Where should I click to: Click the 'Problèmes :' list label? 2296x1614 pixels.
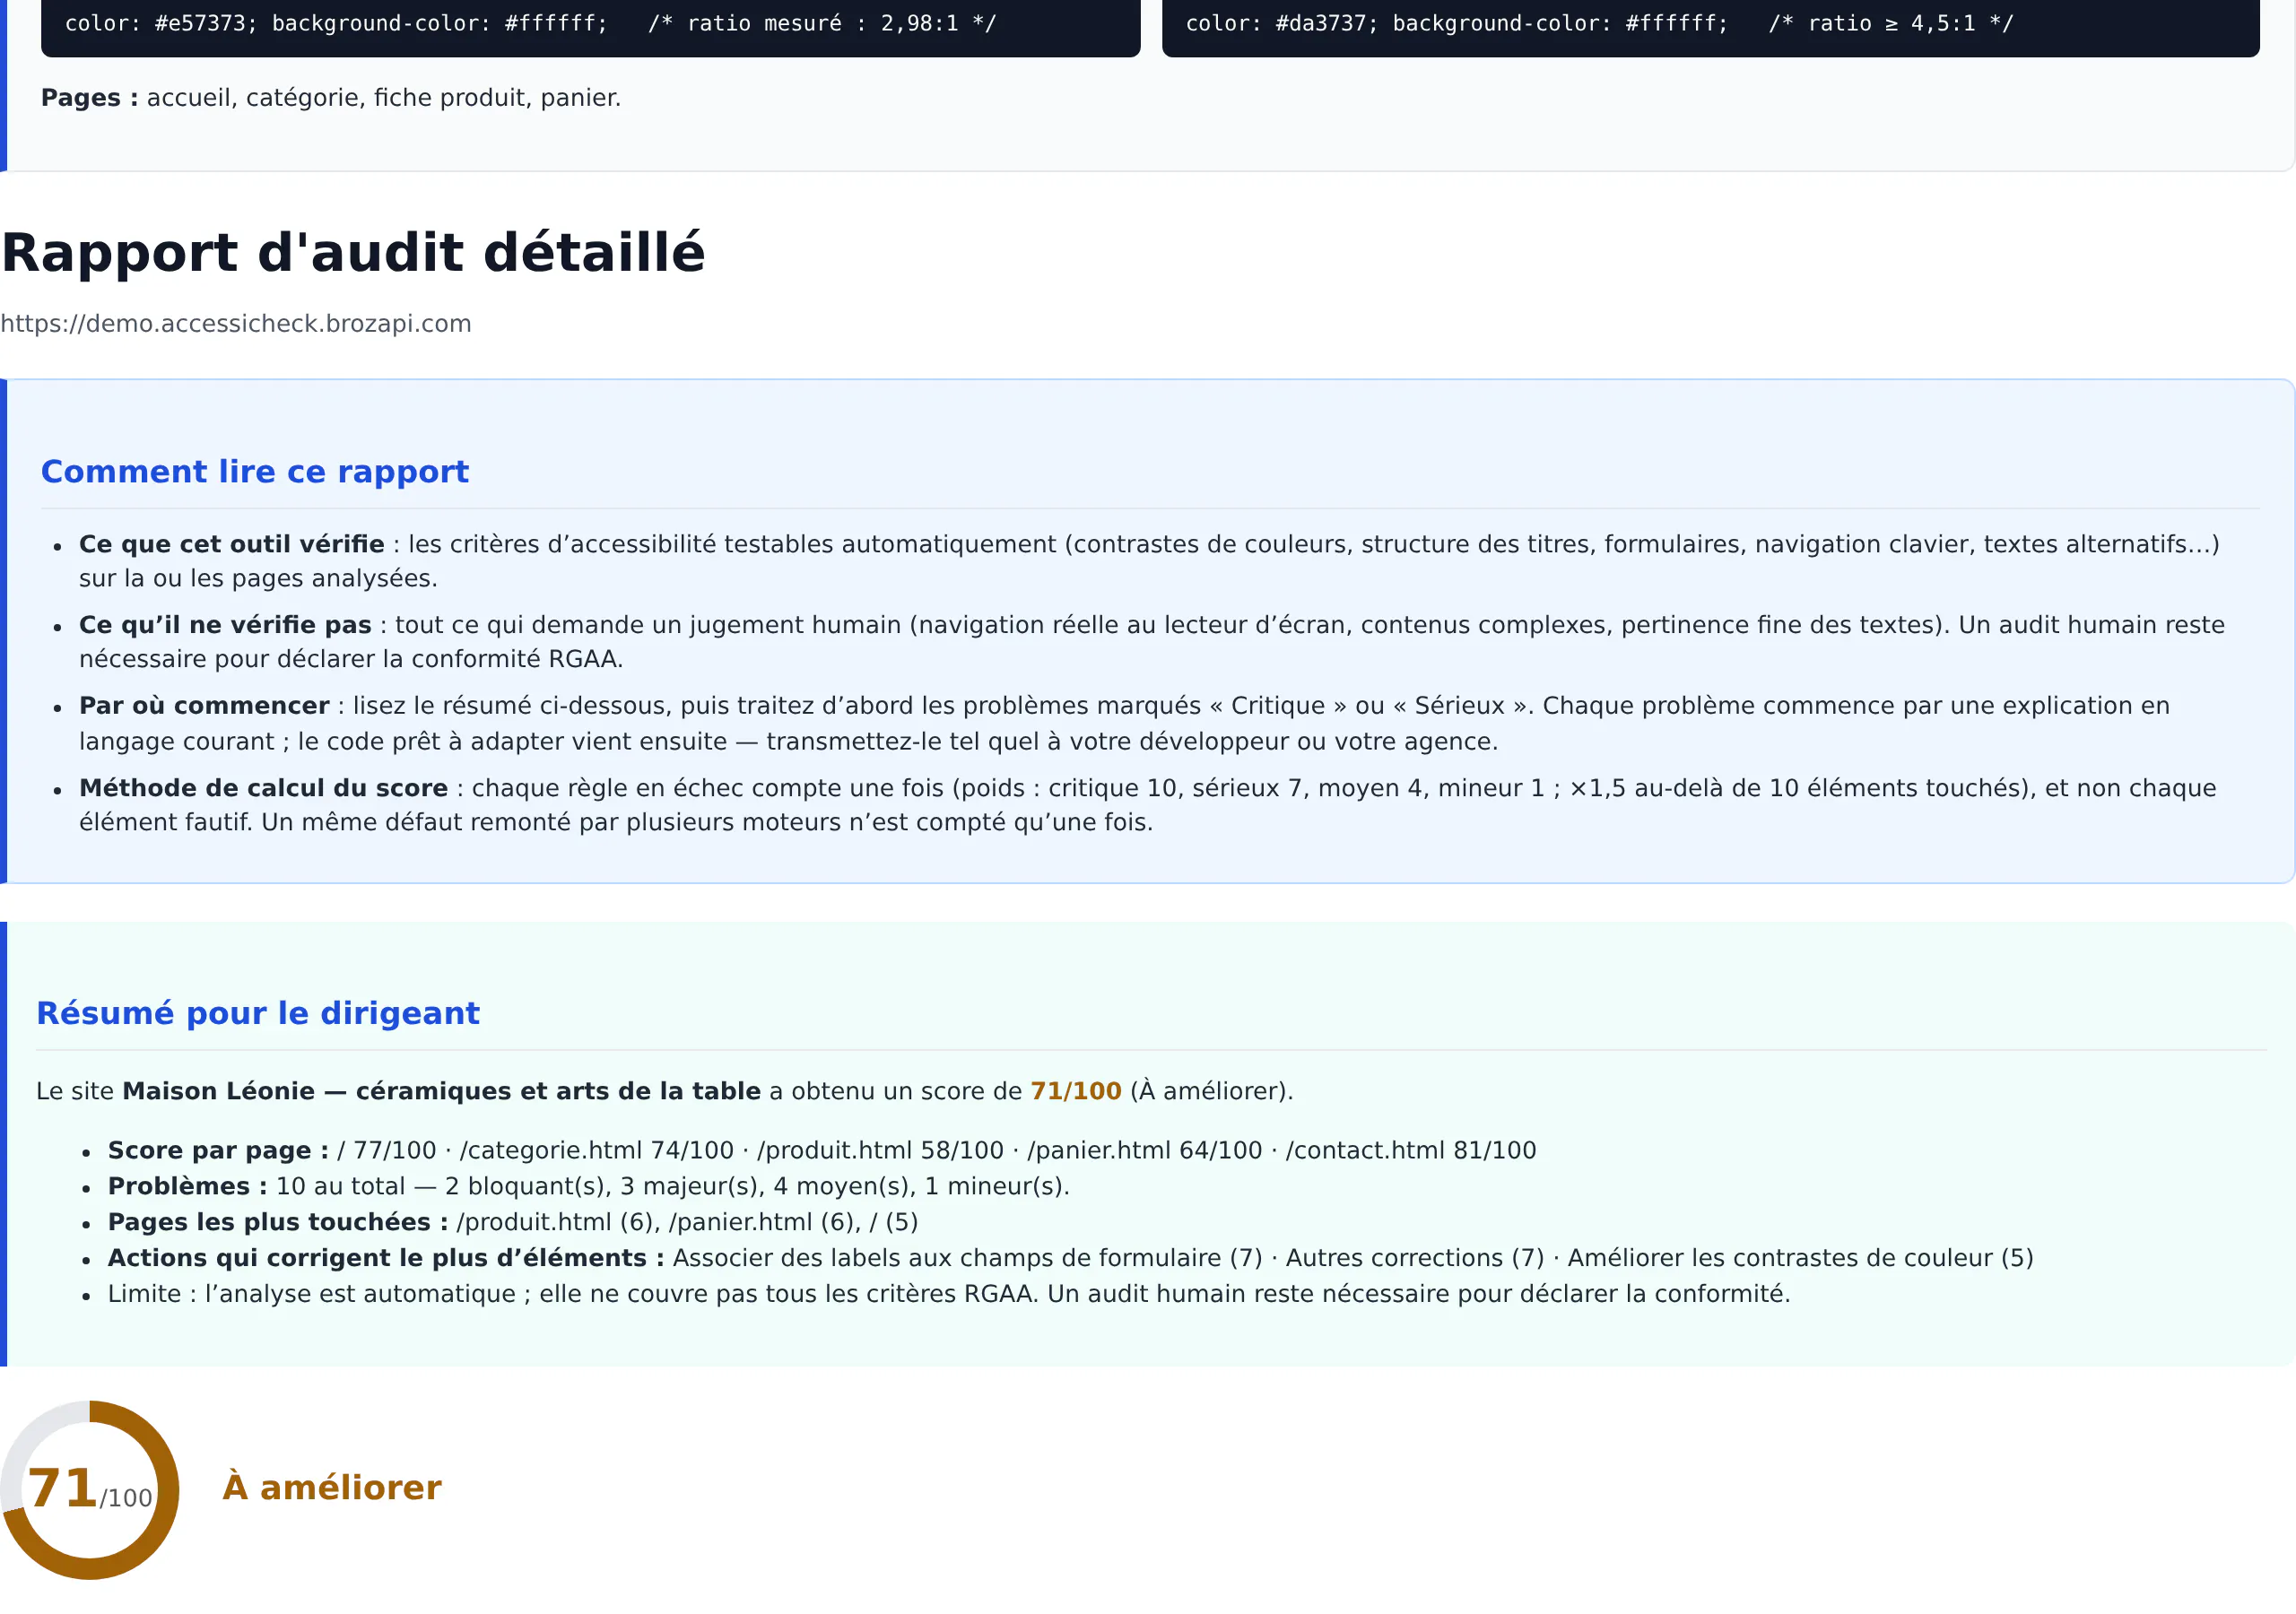click(x=188, y=1186)
